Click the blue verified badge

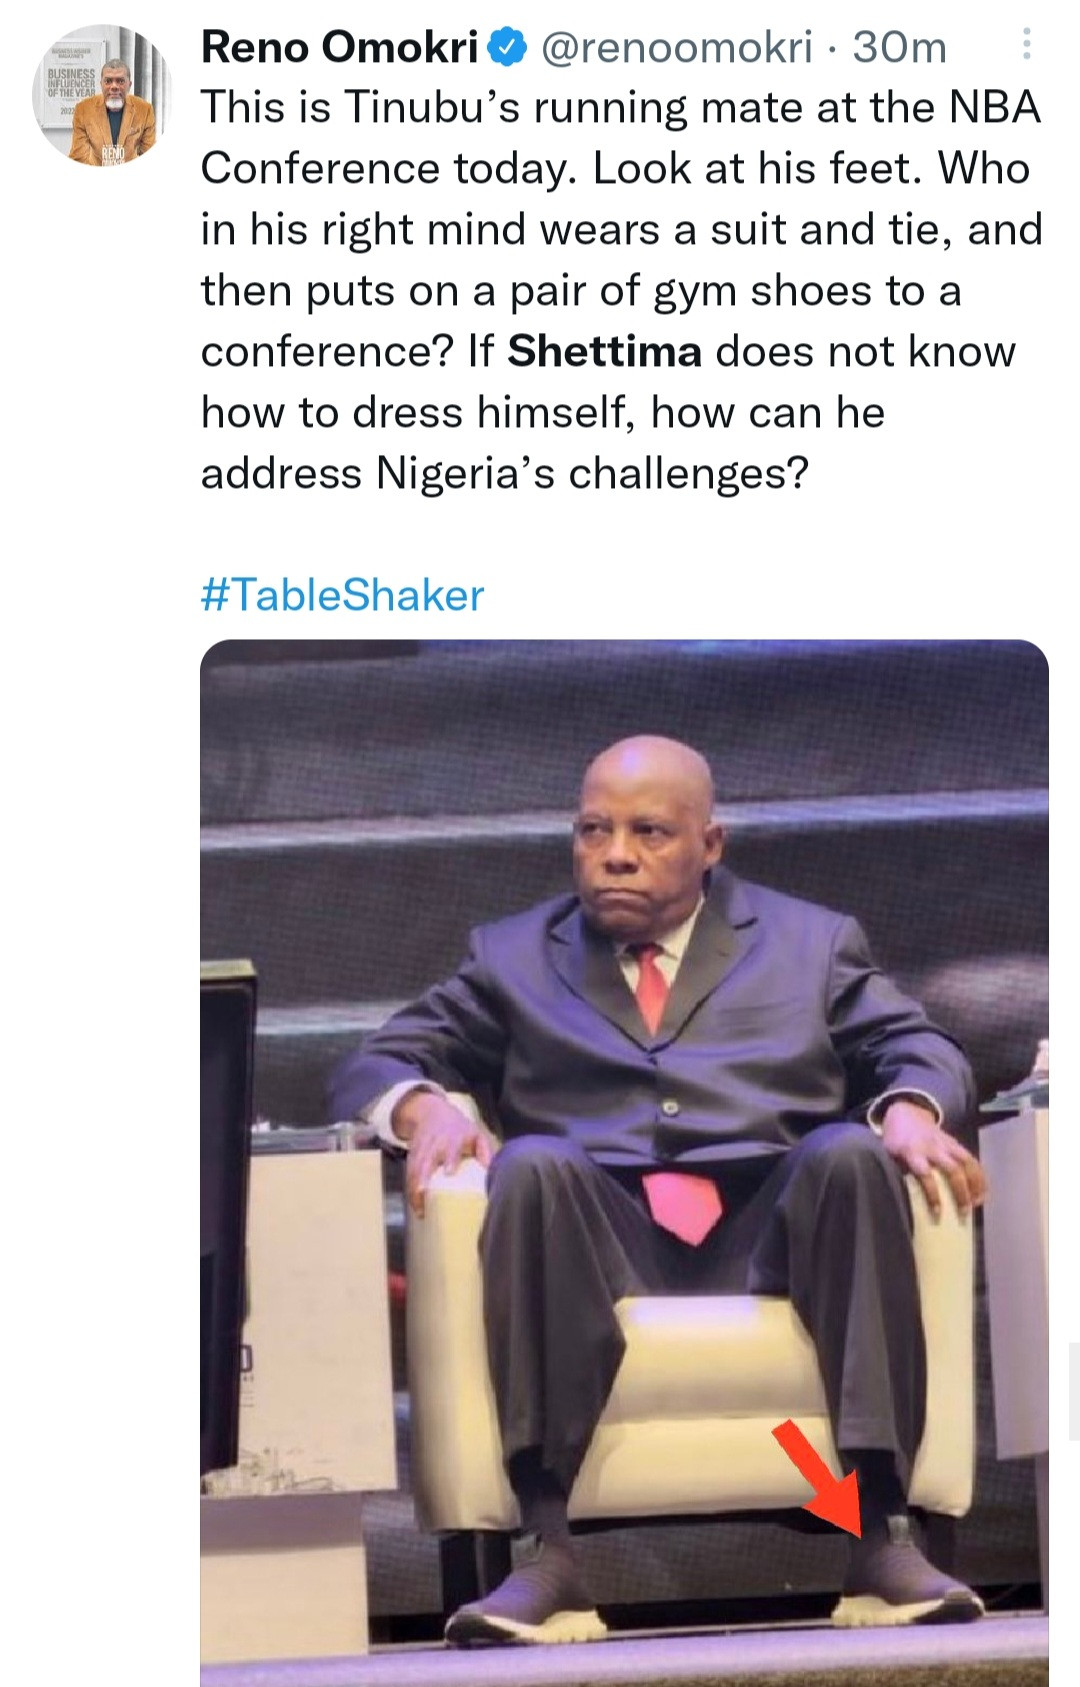point(508,47)
